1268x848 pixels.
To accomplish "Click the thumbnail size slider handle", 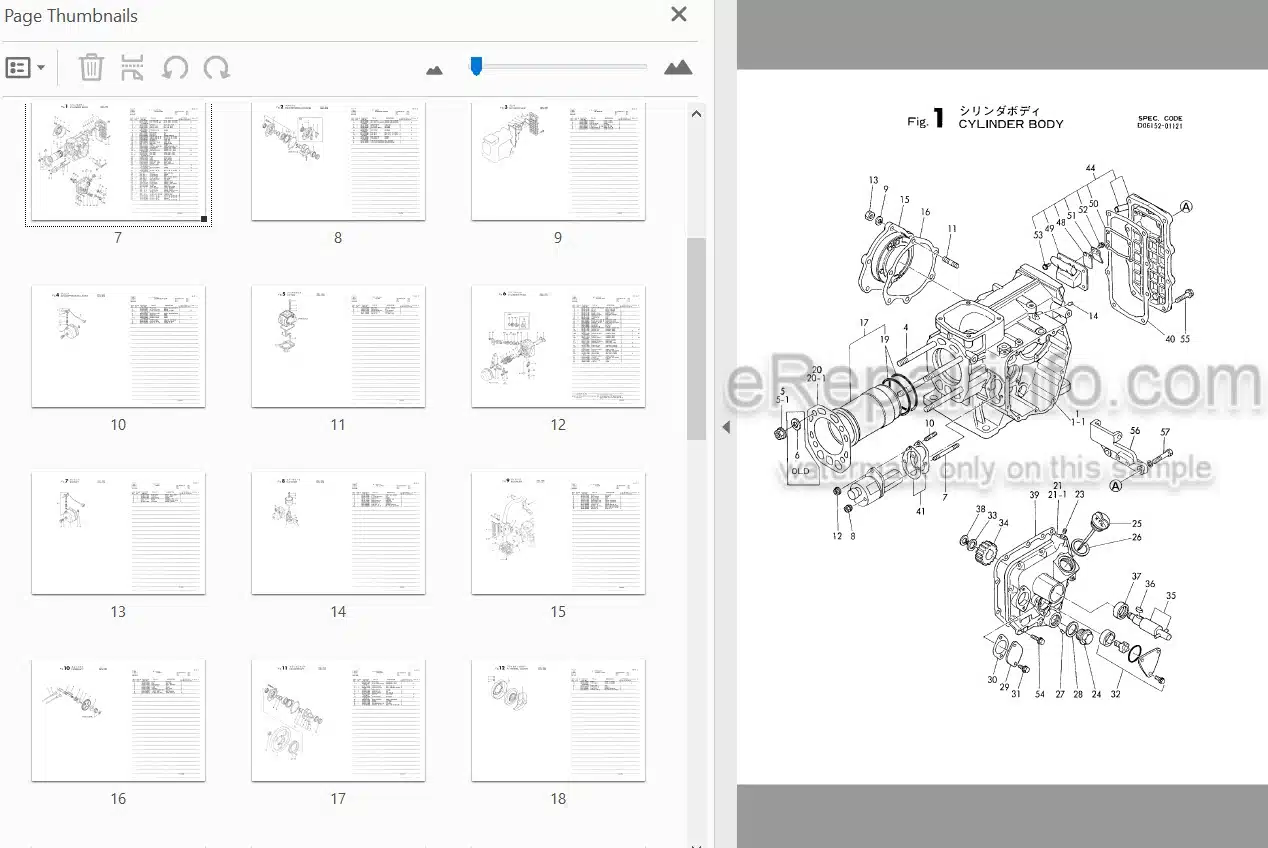I will (x=476, y=66).
